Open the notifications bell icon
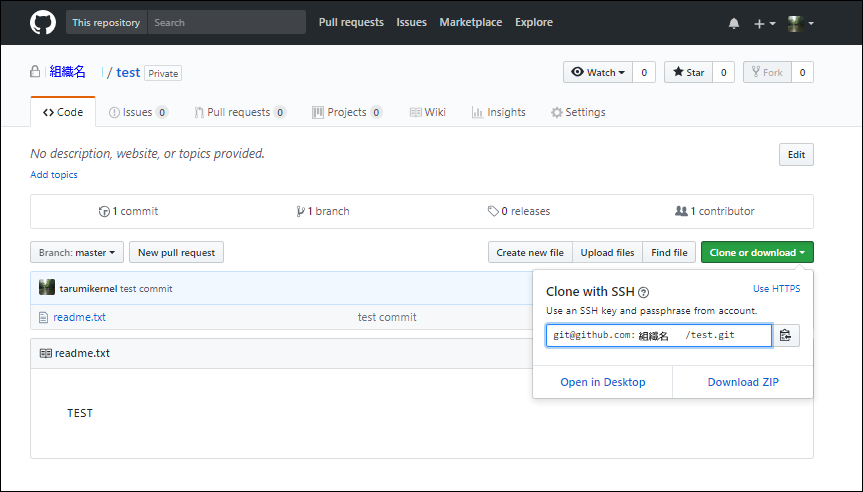Image resolution: width=863 pixels, height=492 pixels. (x=734, y=23)
